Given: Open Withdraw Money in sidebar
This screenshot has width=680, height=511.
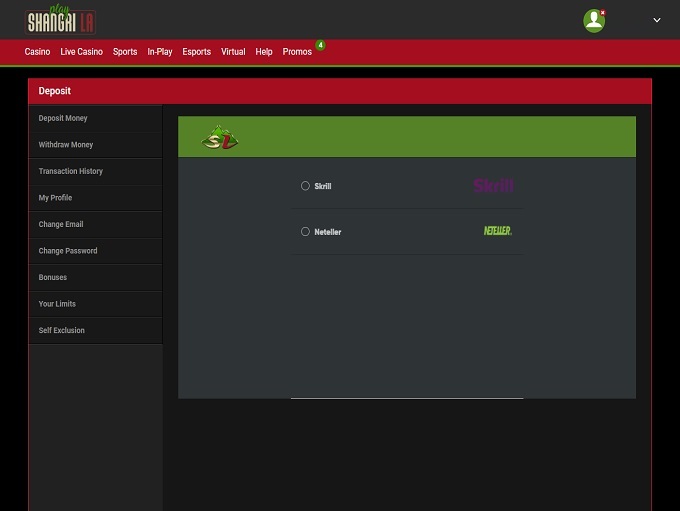Looking at the screenshot, I should (66, 145).
